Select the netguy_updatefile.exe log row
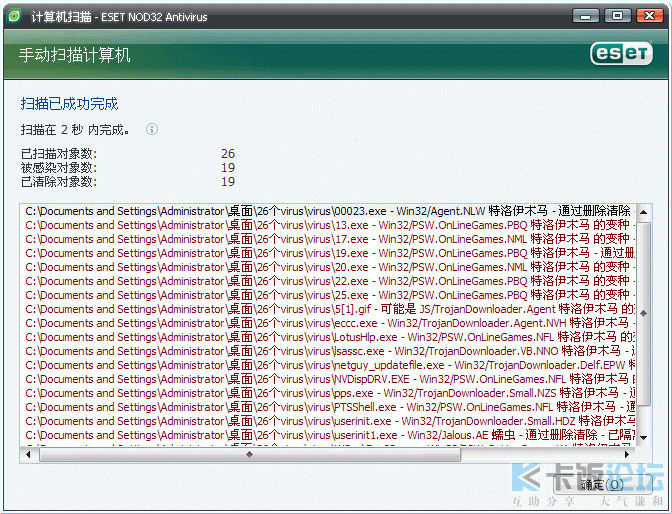Screen dimensions: 672x514 (x=329, y=365)
